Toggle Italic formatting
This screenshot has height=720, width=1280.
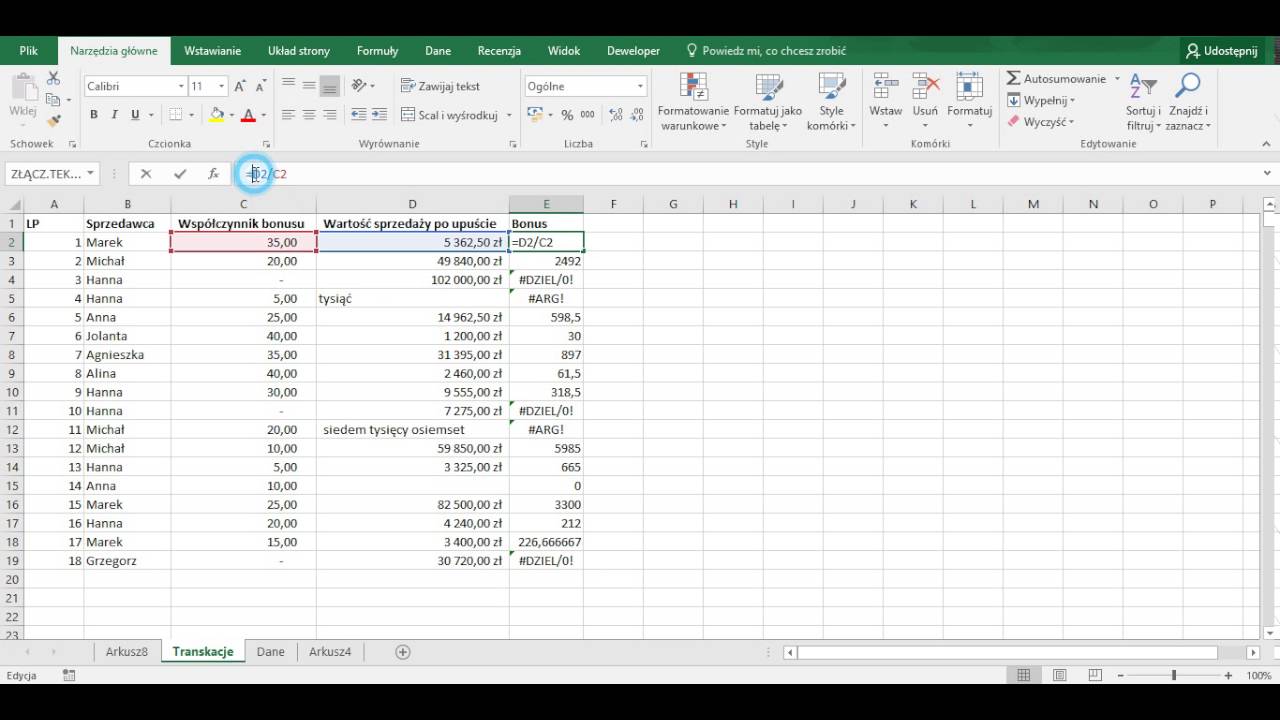point(115,115)
